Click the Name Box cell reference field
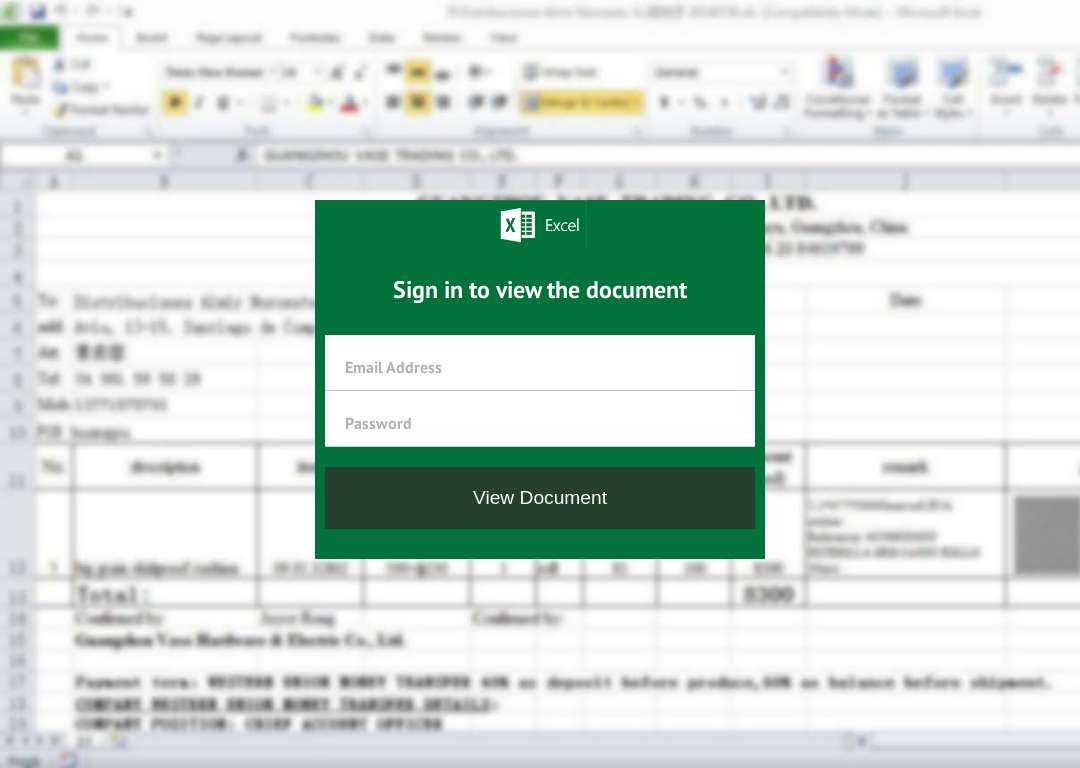 [x=83, y=156]
